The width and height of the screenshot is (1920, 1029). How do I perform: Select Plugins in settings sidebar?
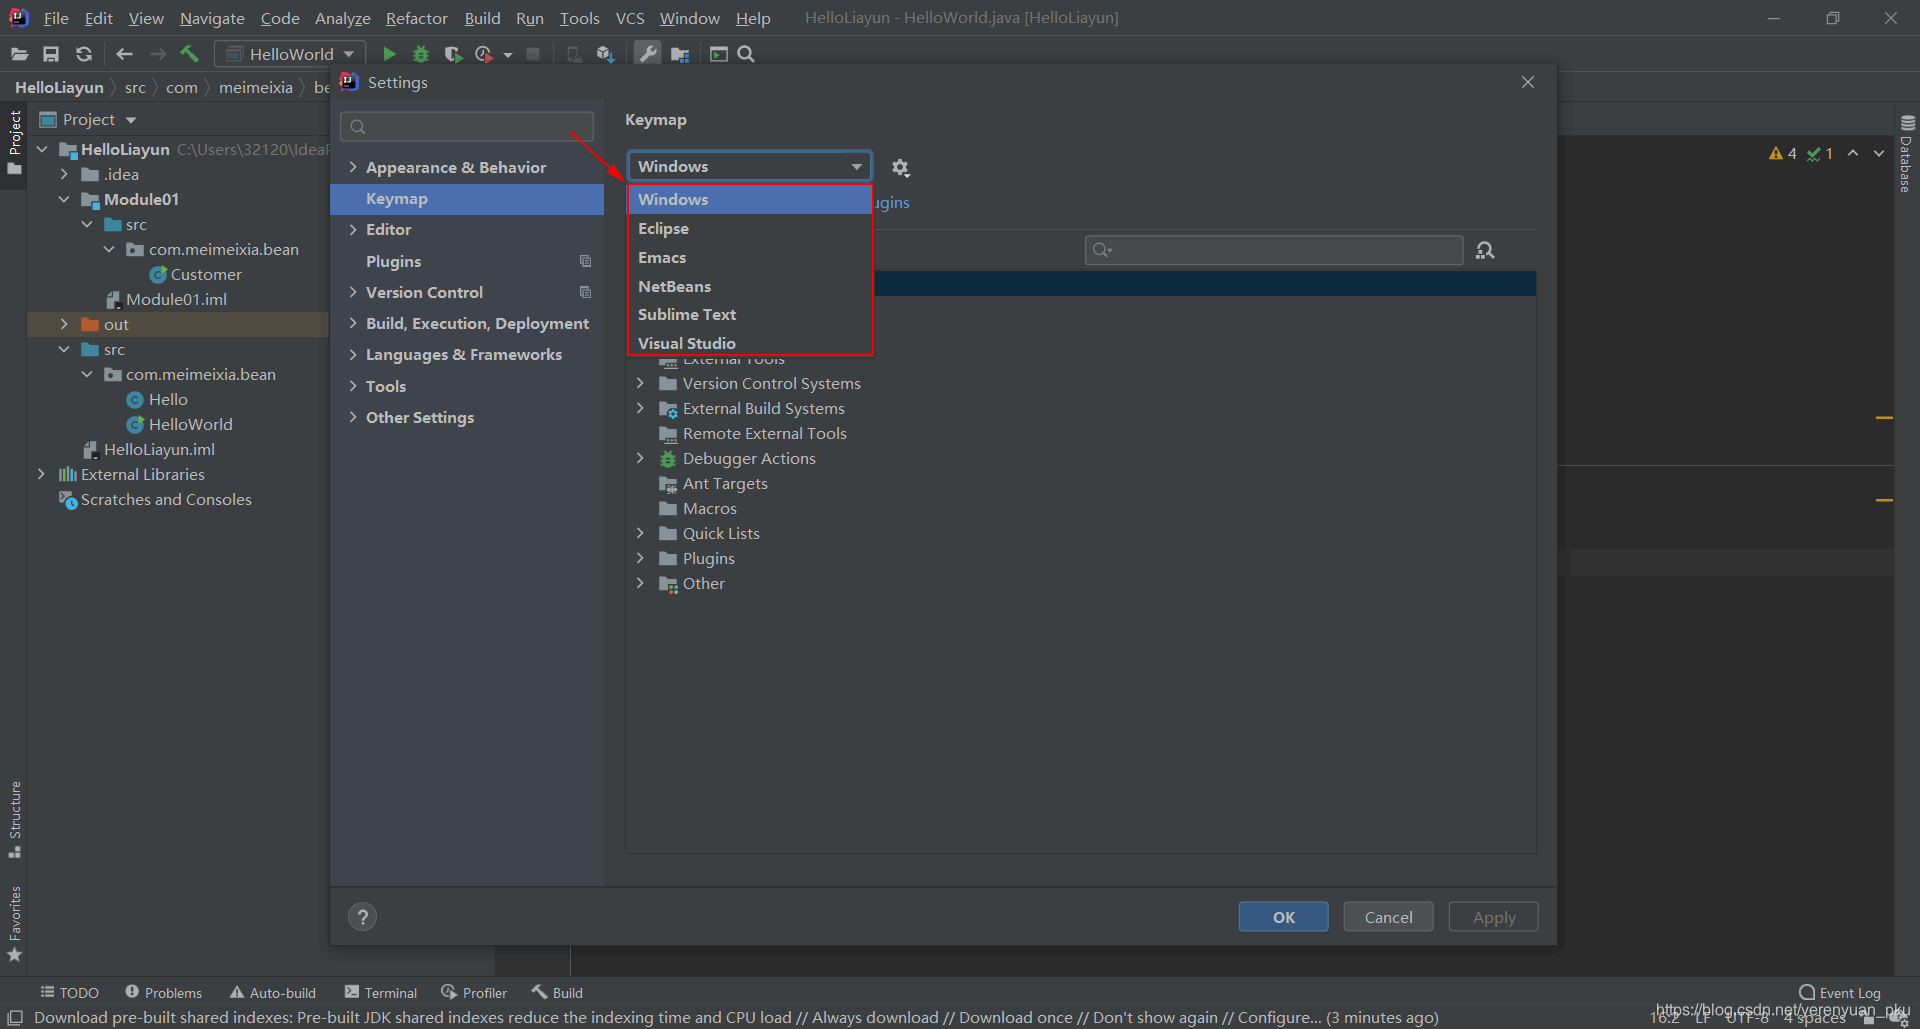[x=393, y=261]
